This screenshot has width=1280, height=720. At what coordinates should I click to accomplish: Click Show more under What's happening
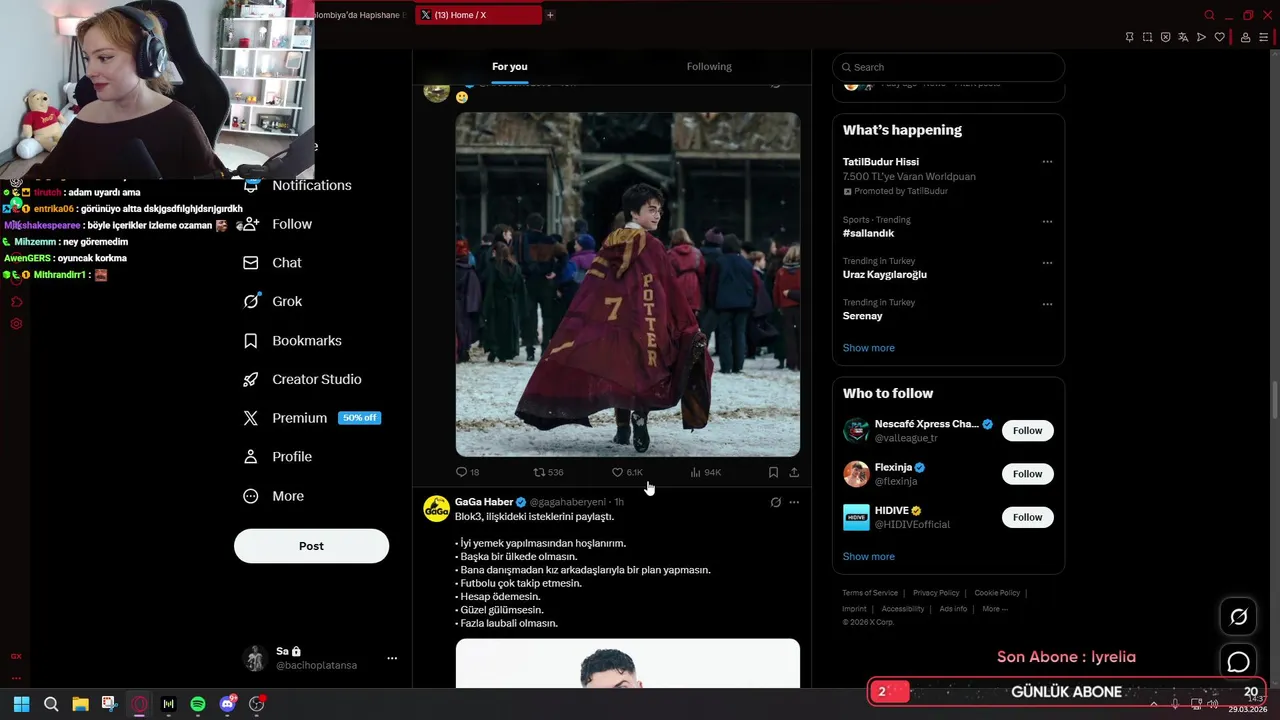pyautogui.click(x=868, y=348)
